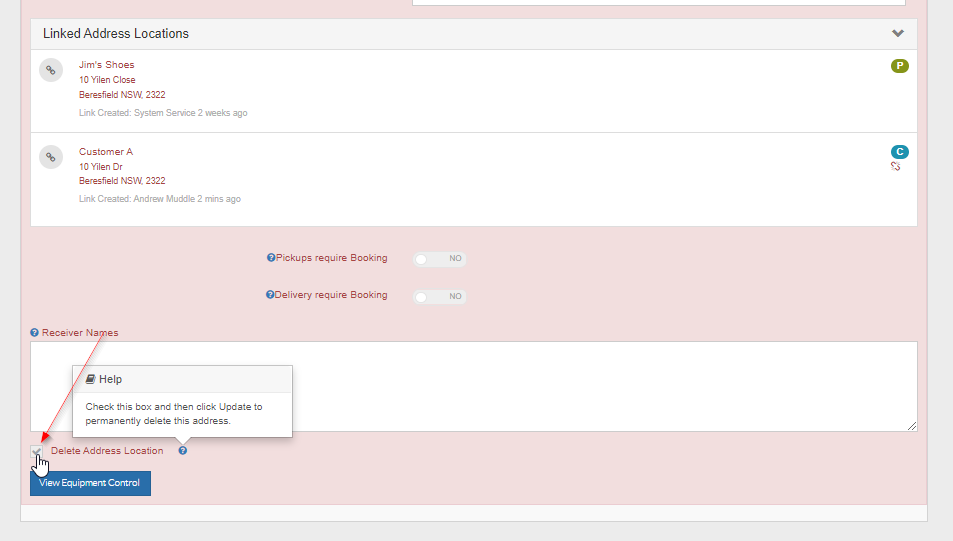Unlink Customer A using the broken-link icon

[895, 167]
